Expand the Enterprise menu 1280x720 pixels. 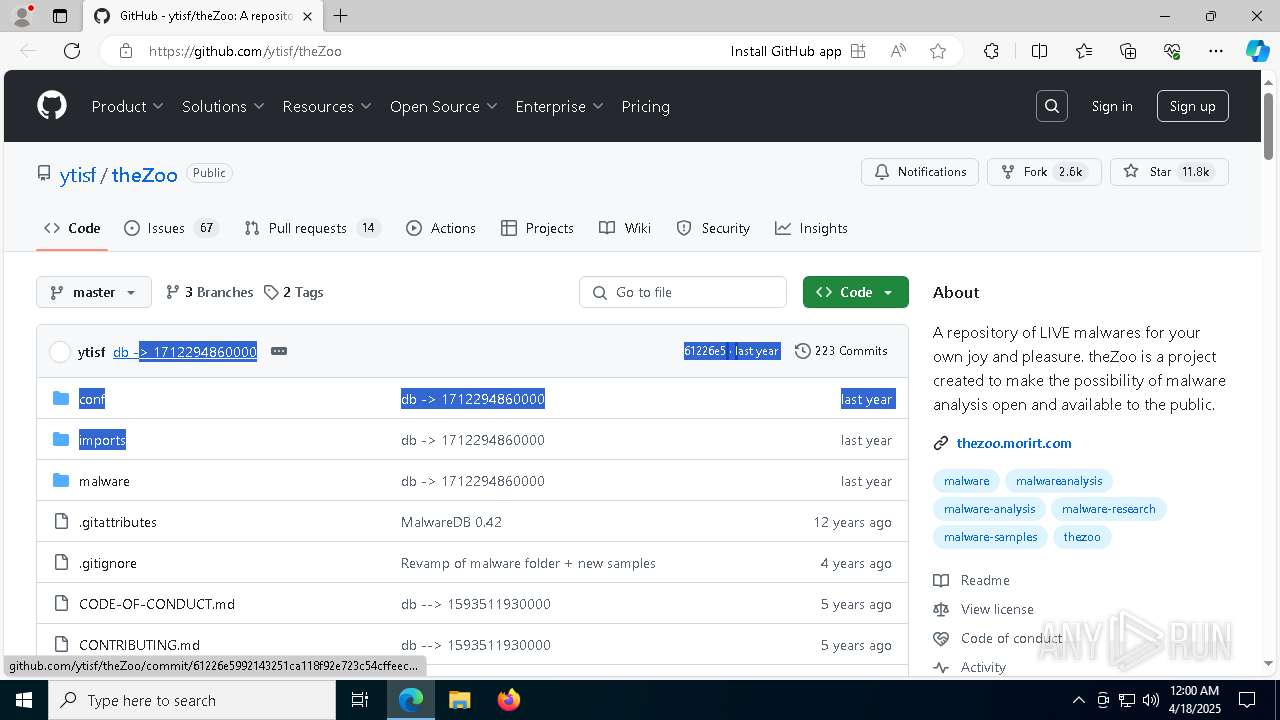point(559,106)
